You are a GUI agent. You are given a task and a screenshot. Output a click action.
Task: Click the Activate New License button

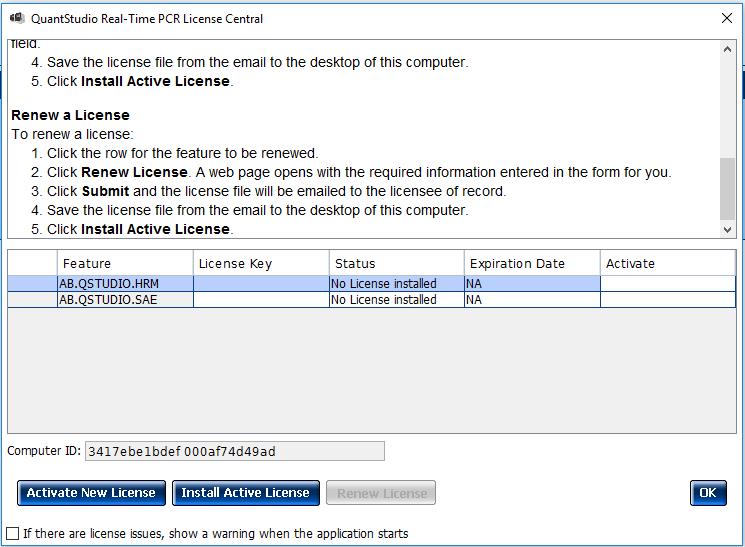pos(91,493)
